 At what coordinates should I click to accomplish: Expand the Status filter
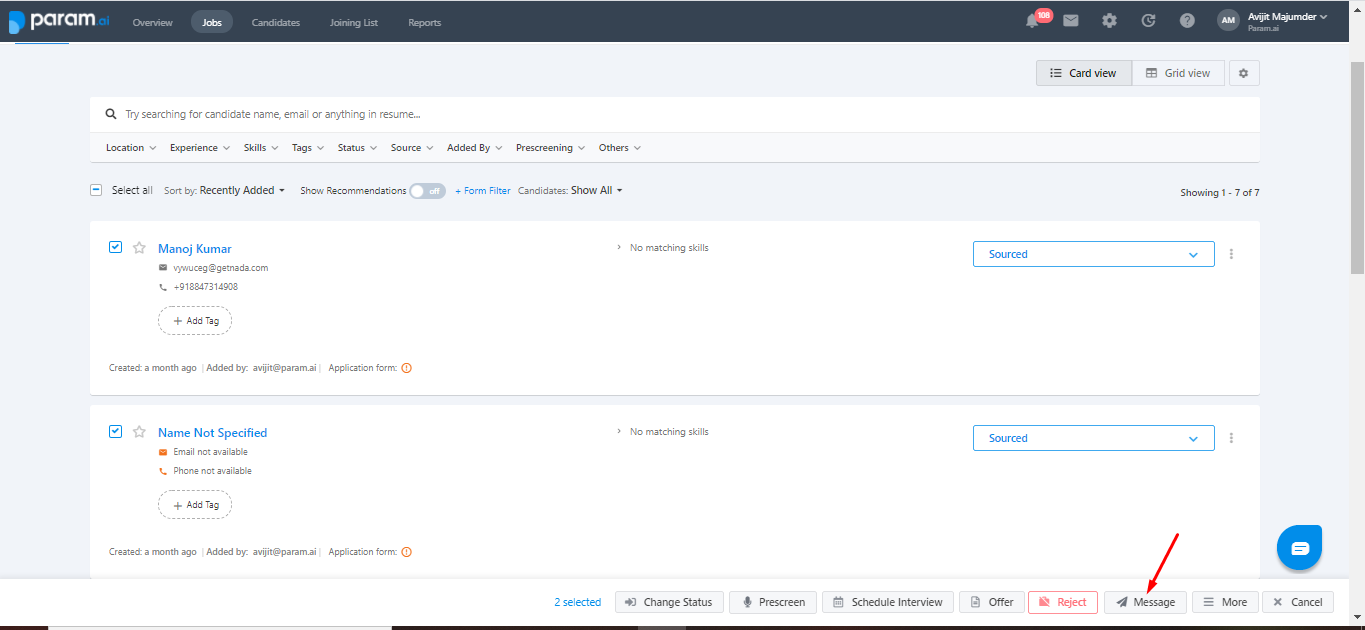click(357, 148)
